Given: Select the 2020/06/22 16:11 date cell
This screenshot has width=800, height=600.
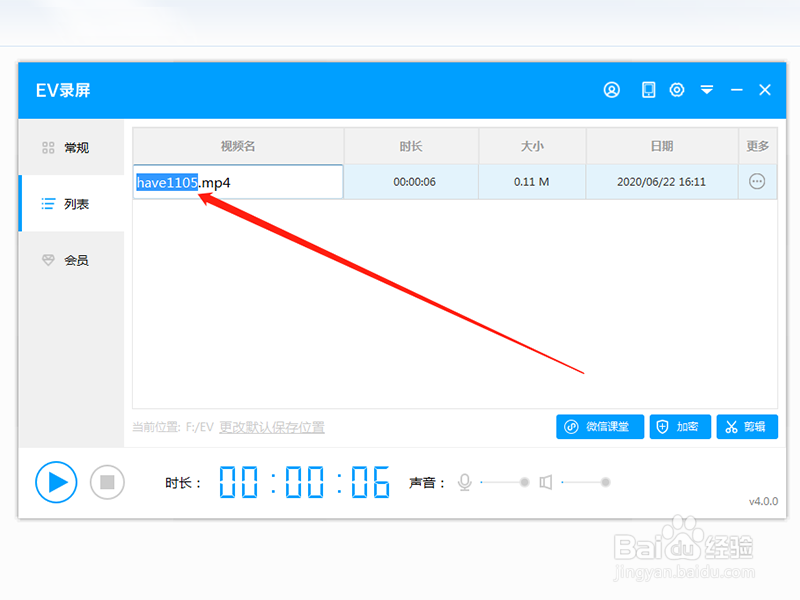Looking at the screenshot, I should (662, 182).
